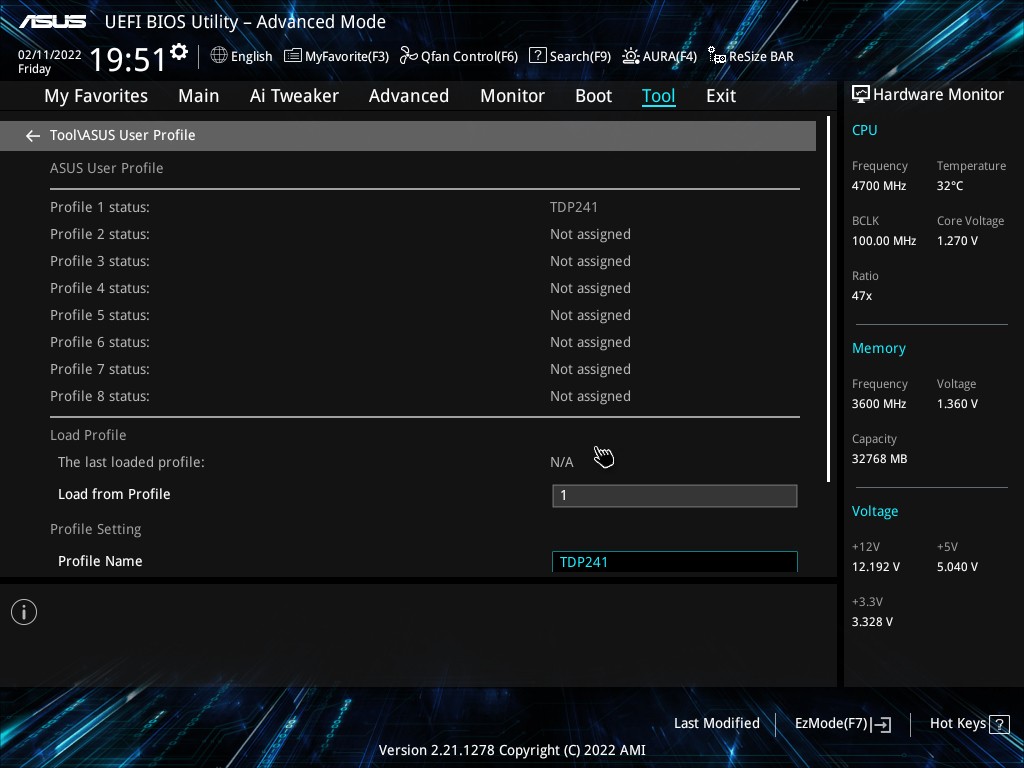Click the vertical scrollbar of settings list
Screen dimensions: 1024x768
[828, 299]
